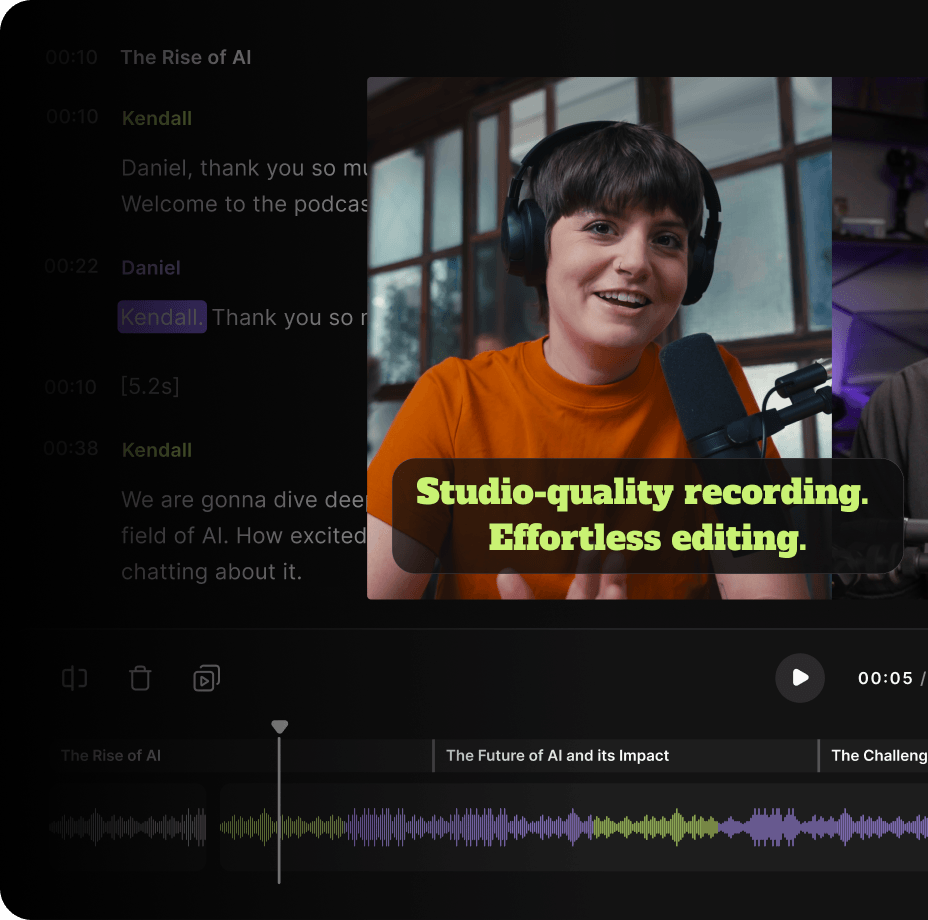Click the 00:38 timestamp in the transcript

71,449
